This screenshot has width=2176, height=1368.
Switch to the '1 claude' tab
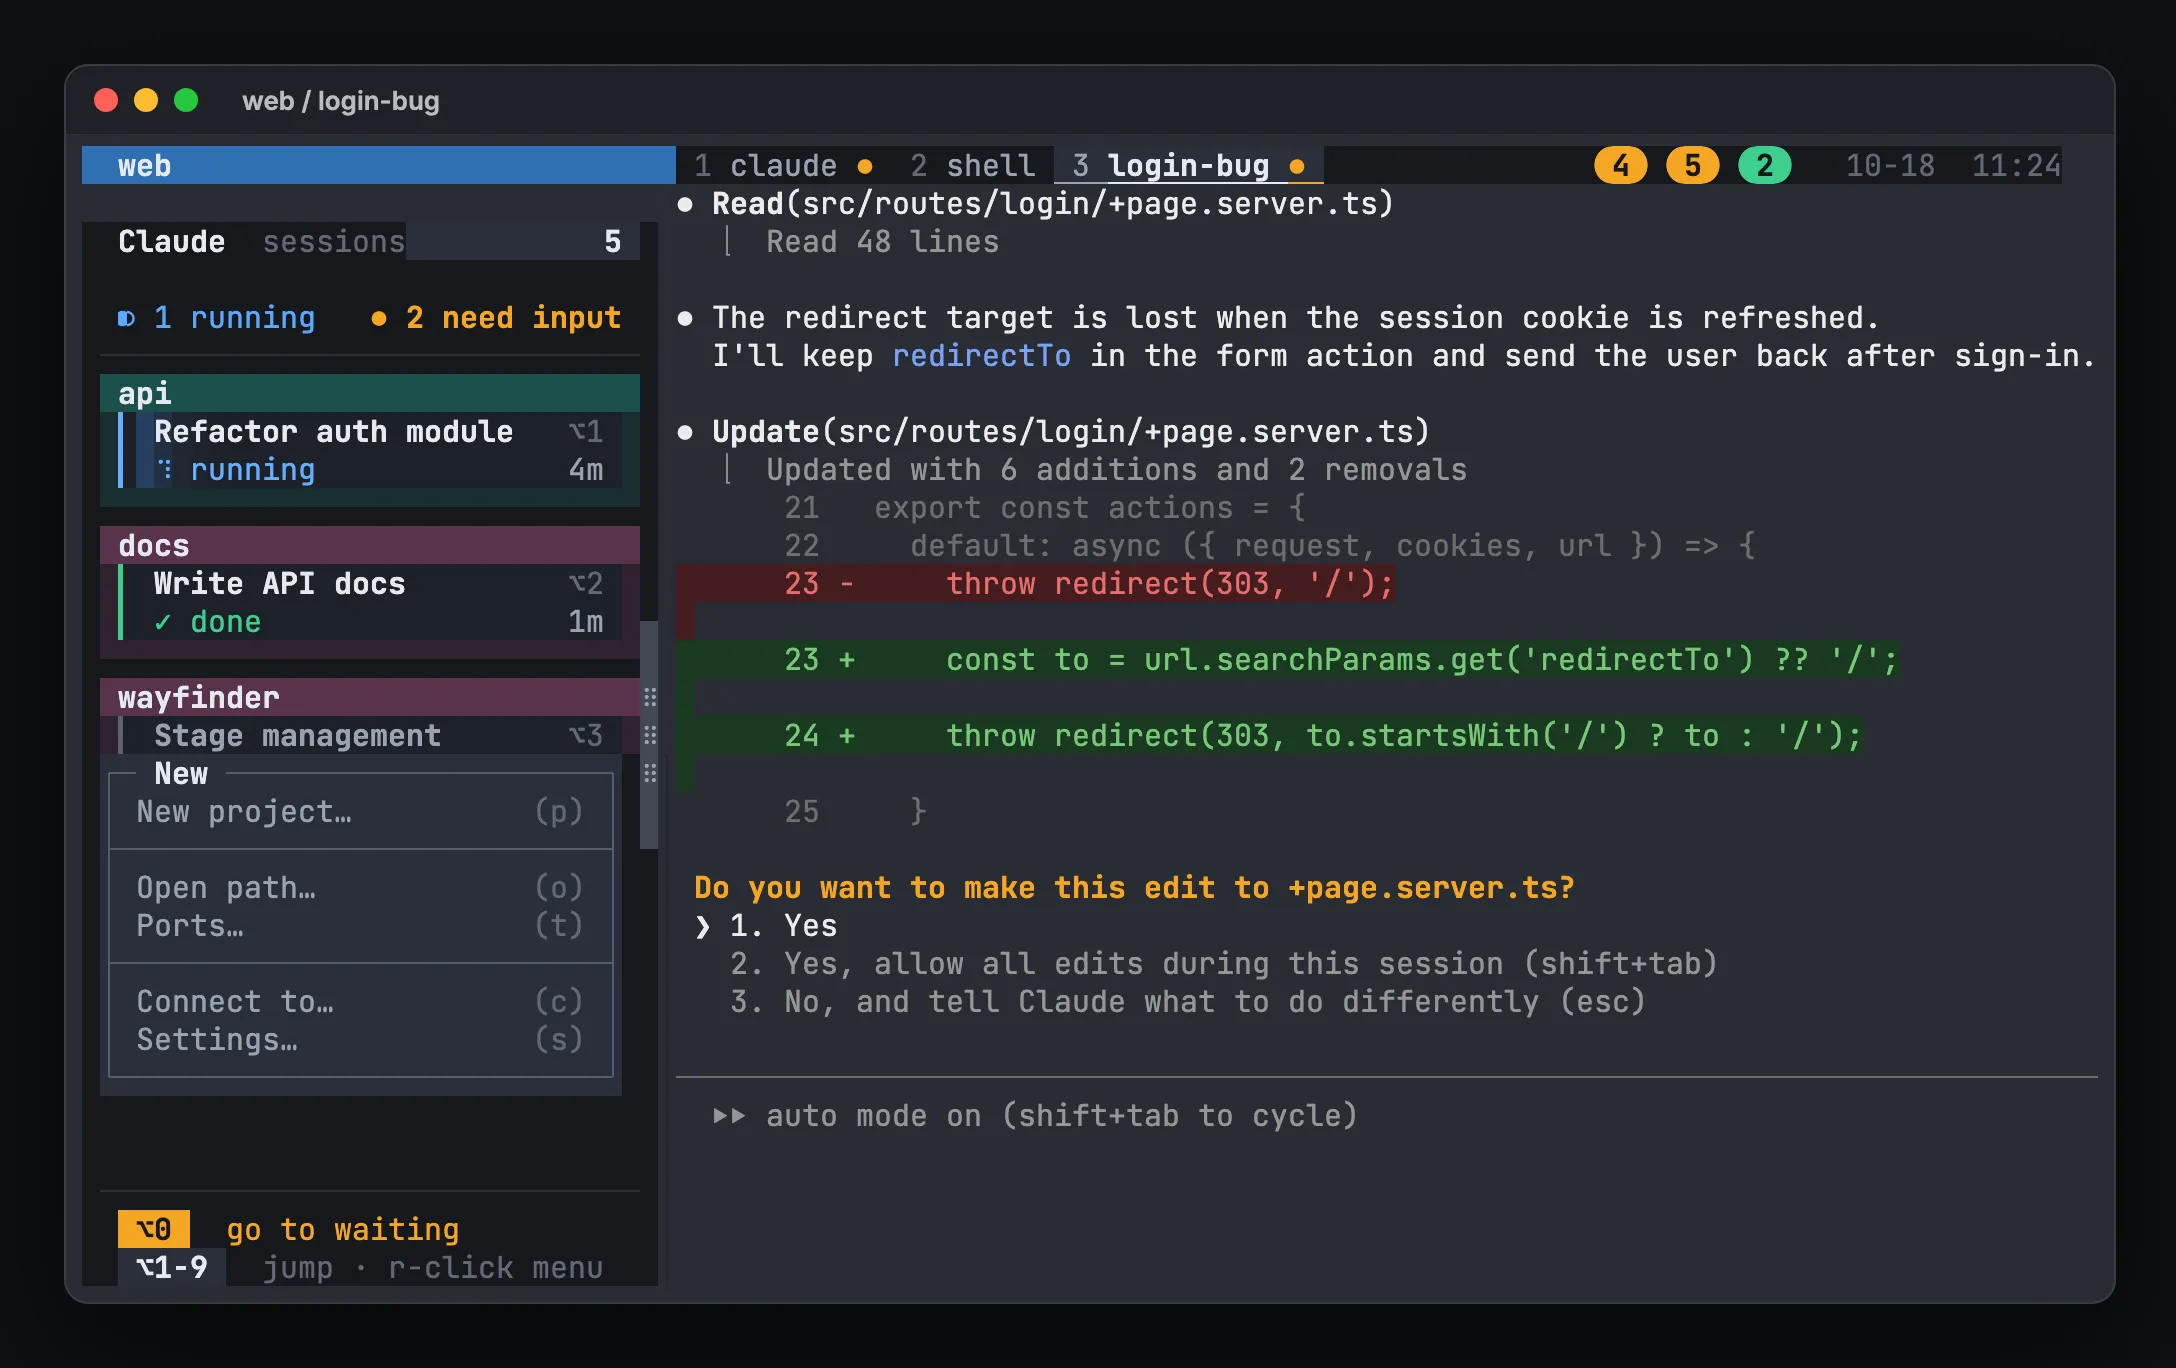click(783, 165)
